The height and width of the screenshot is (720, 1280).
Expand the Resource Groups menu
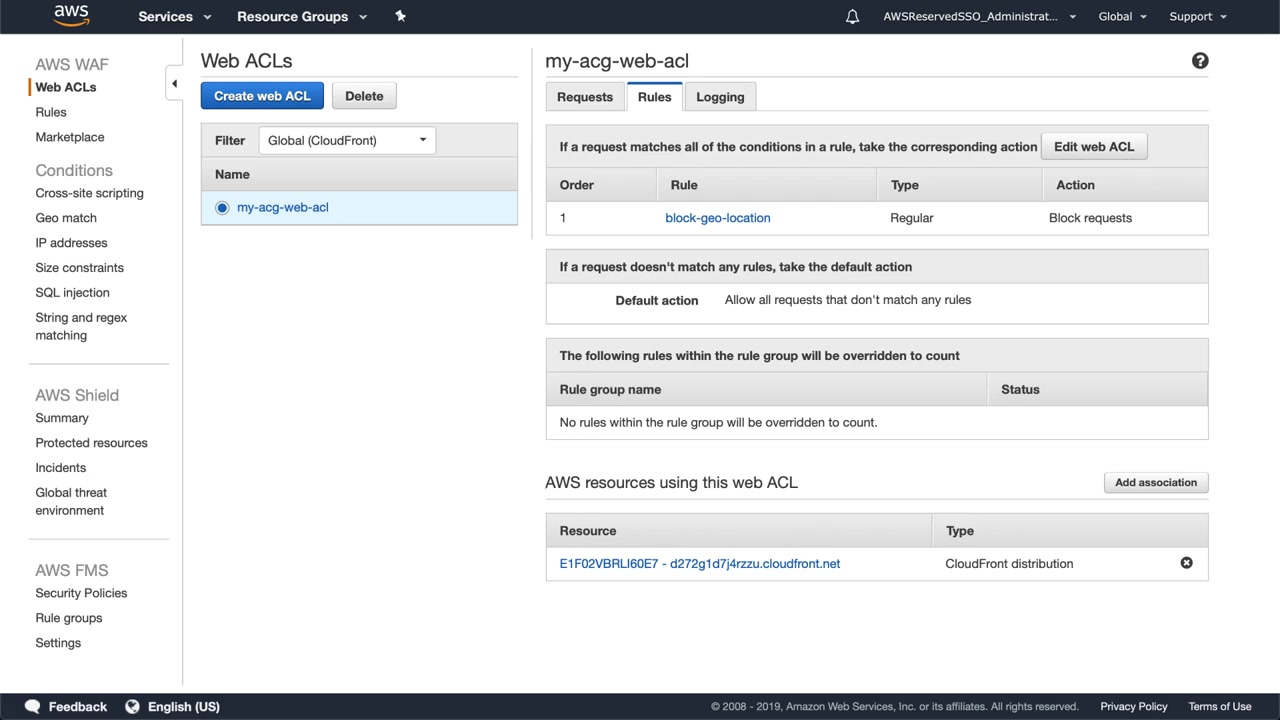[x=302, y=16]
